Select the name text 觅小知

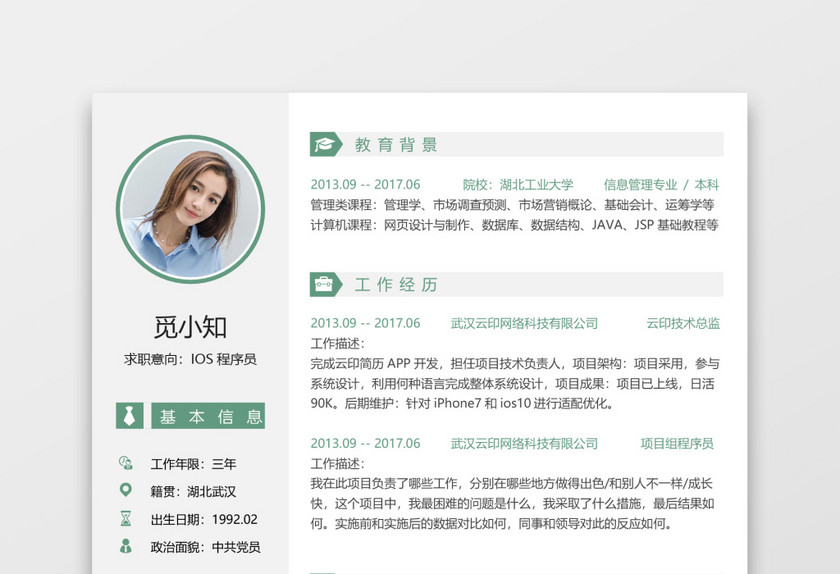(x=190, y=327)
